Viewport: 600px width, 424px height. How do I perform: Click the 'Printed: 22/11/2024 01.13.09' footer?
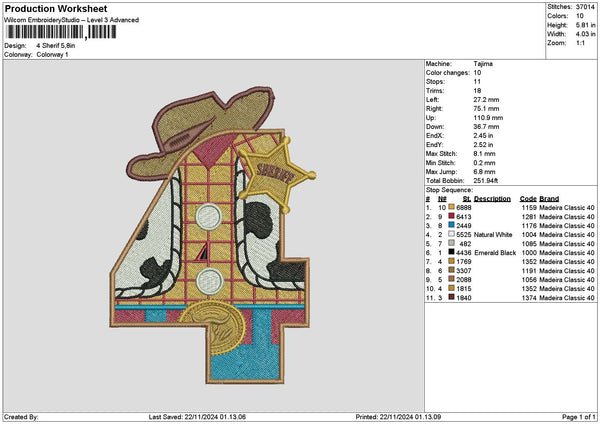pos(398,417)
